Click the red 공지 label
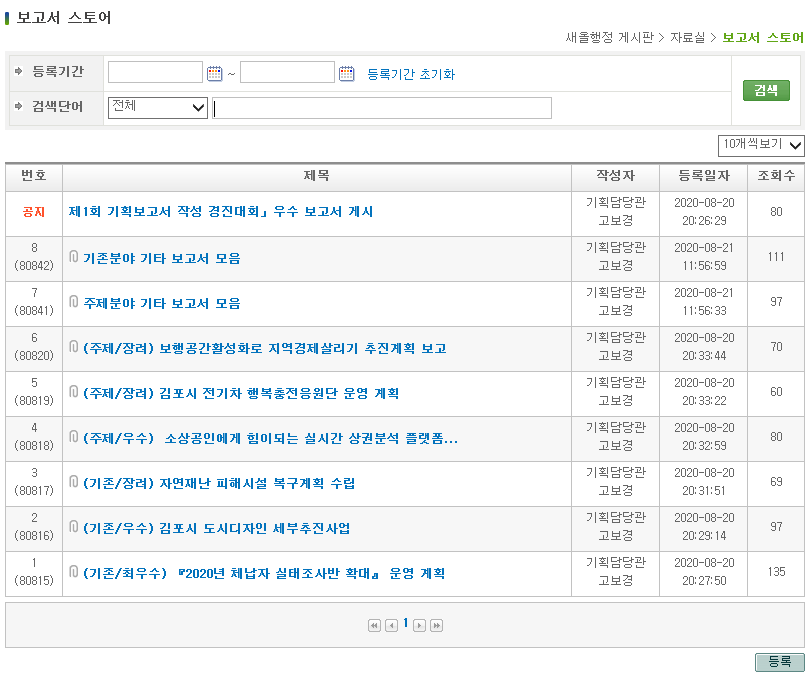 (34, 212)
